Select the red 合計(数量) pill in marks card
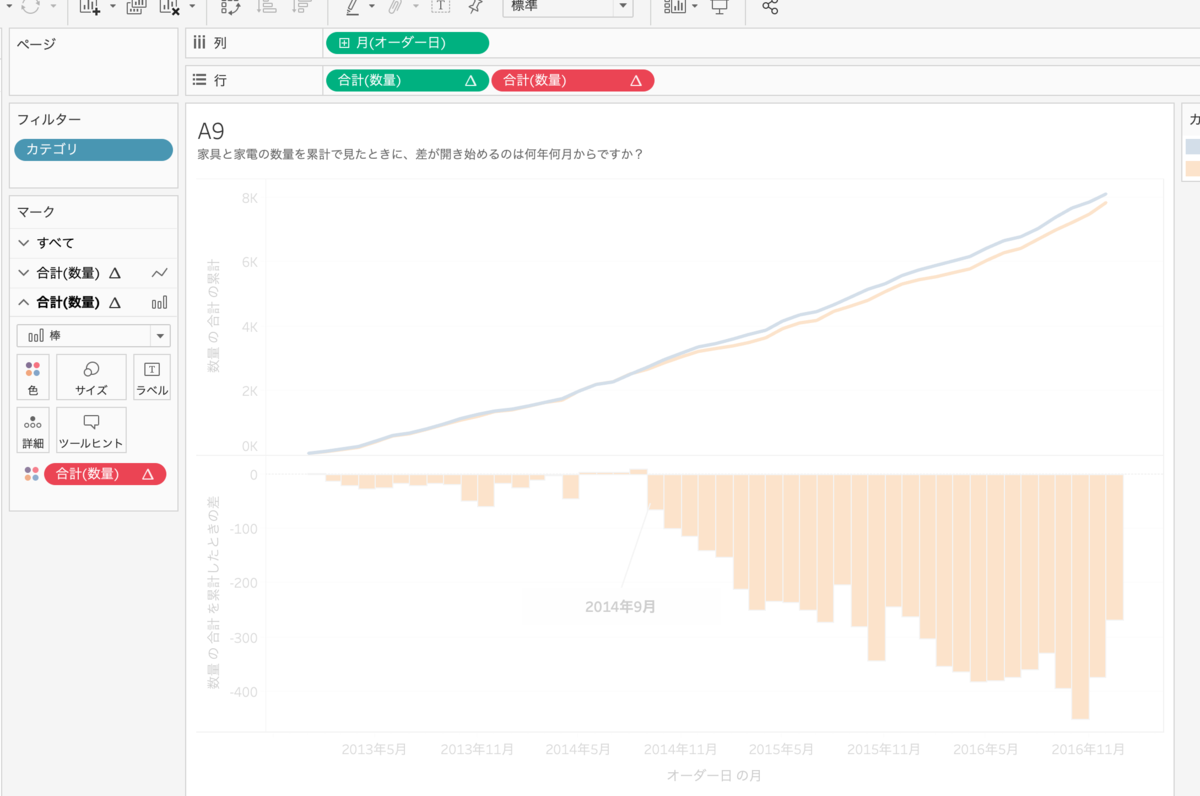Screen dimensions: 1200x796 coord(105,474)
